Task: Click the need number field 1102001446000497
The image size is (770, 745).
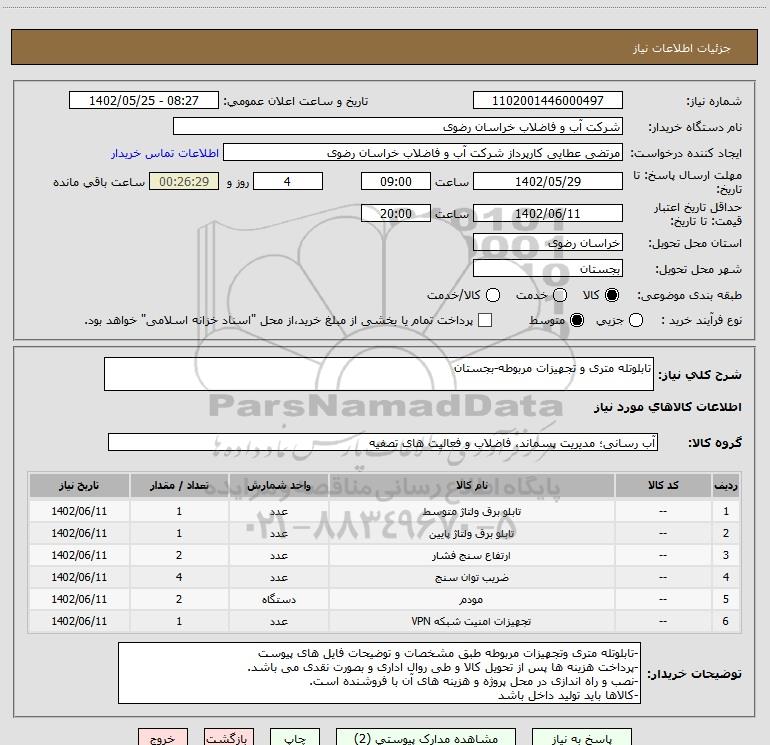Action: 548,101
